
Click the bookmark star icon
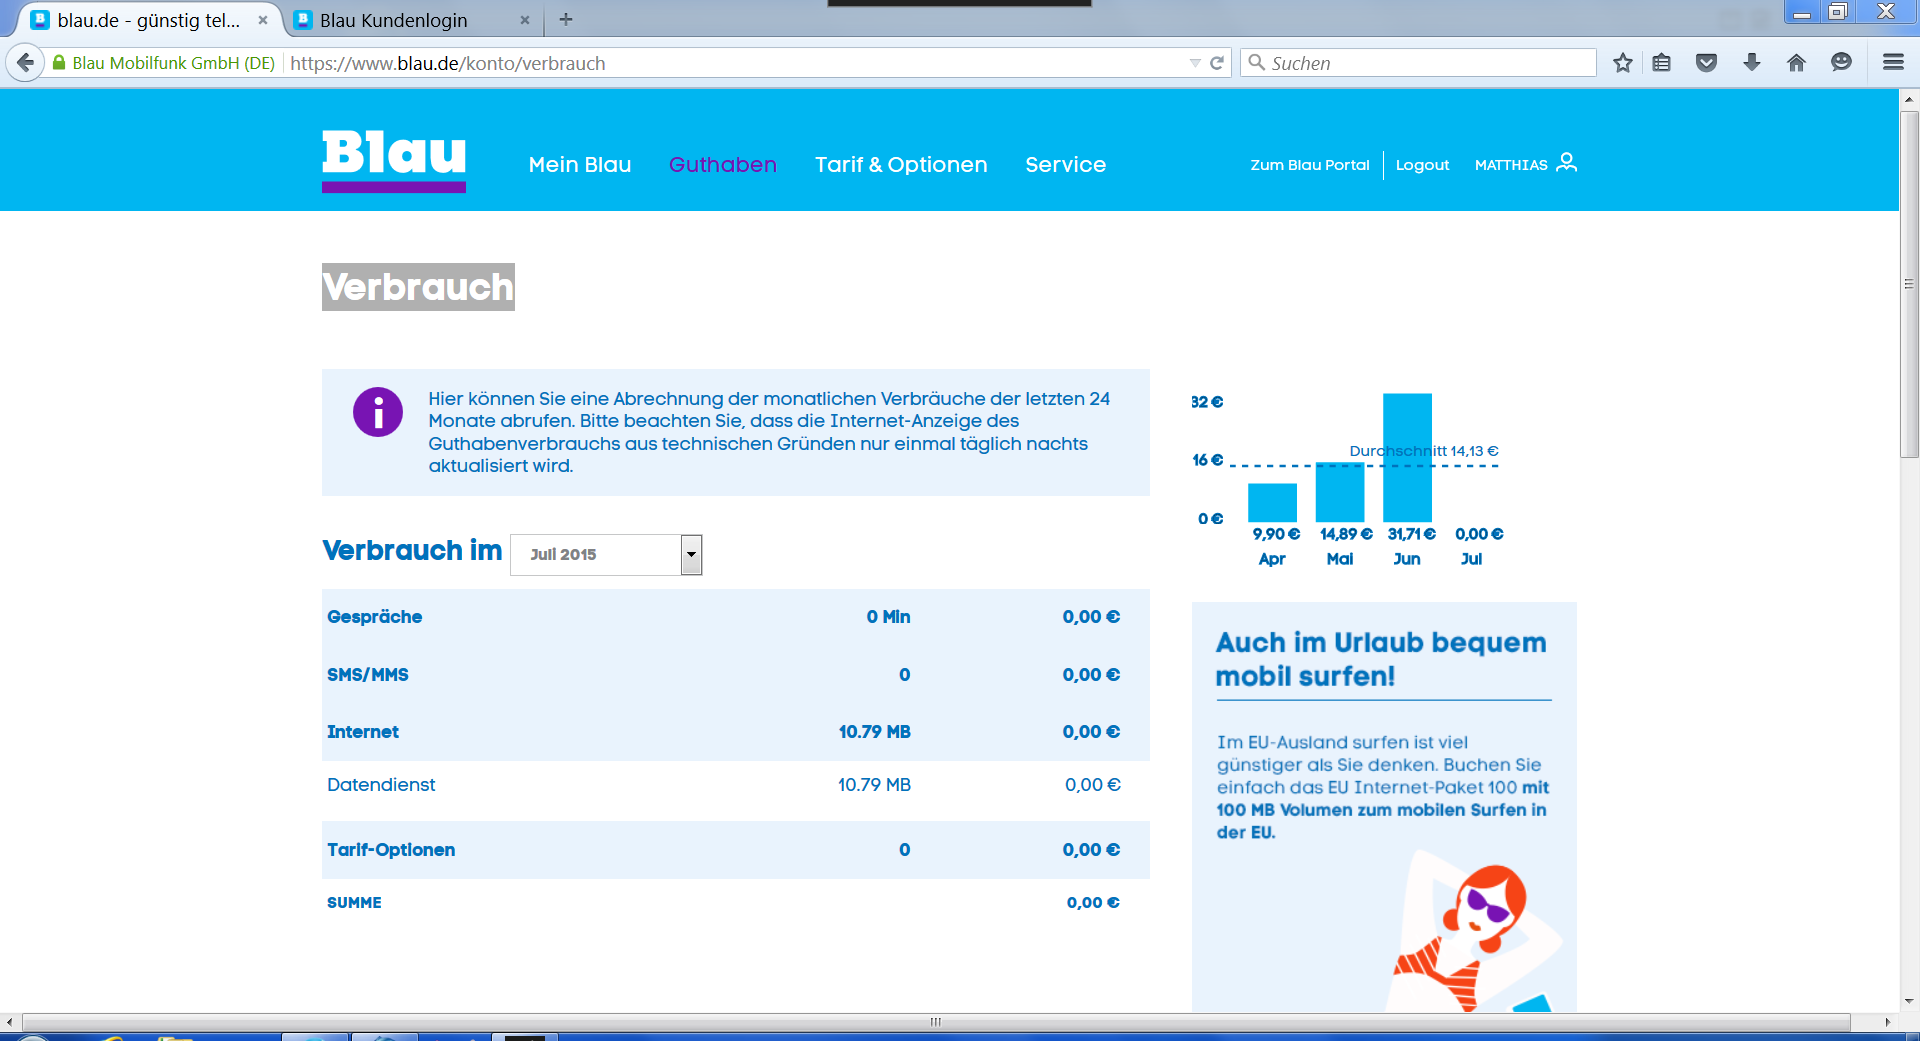coord(1623,63)
